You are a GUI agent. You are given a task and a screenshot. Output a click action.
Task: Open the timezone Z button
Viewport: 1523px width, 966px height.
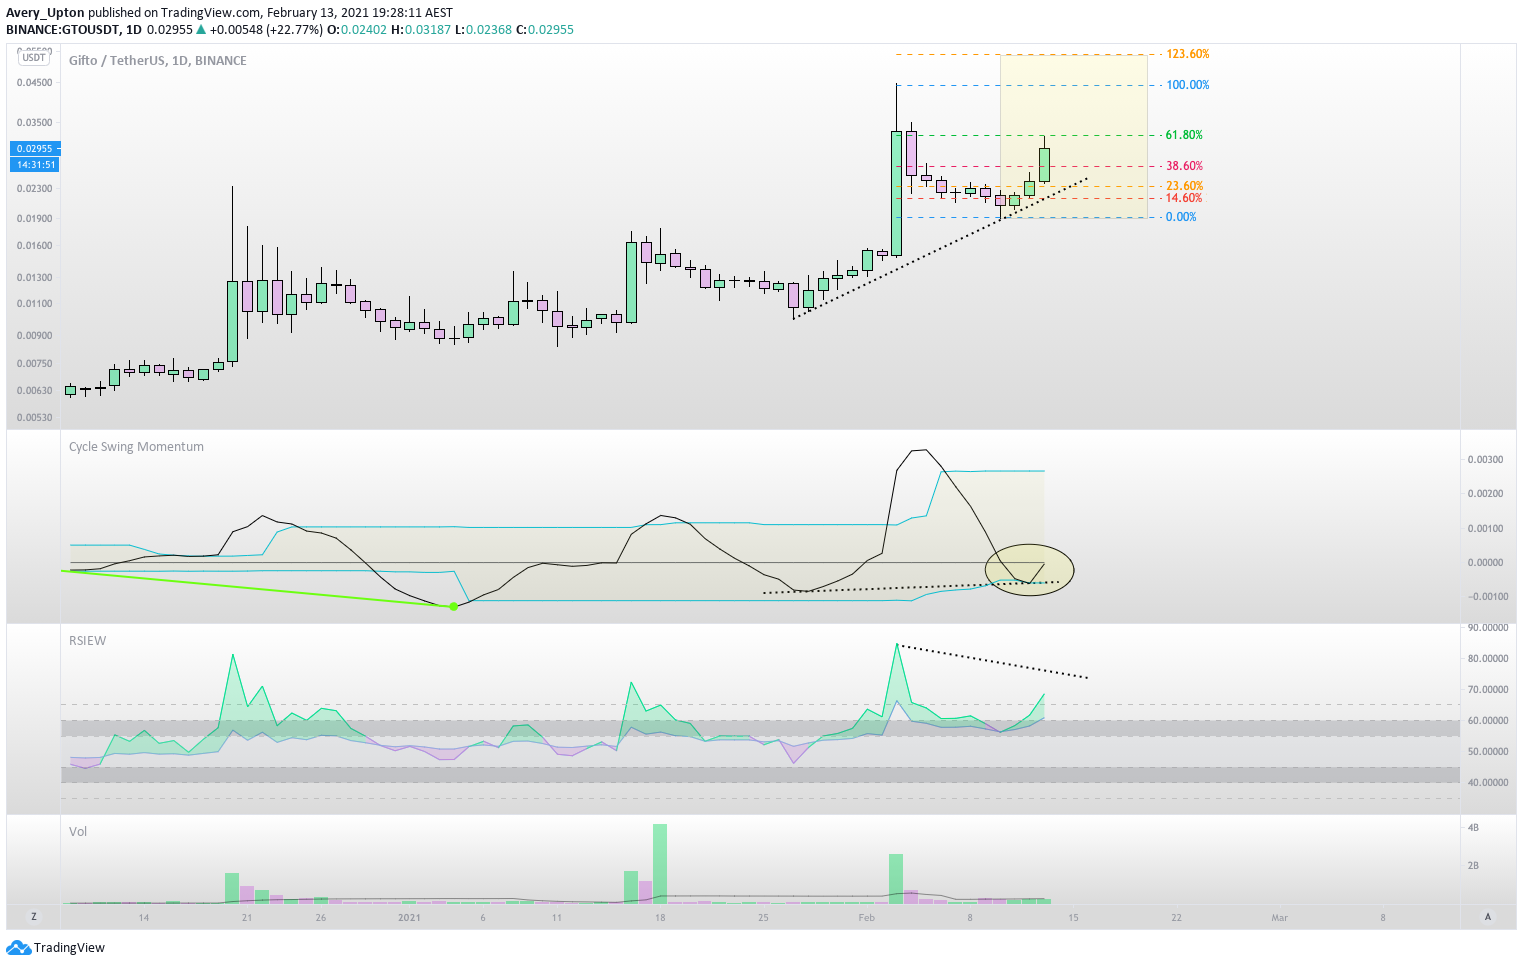point(33,917)
